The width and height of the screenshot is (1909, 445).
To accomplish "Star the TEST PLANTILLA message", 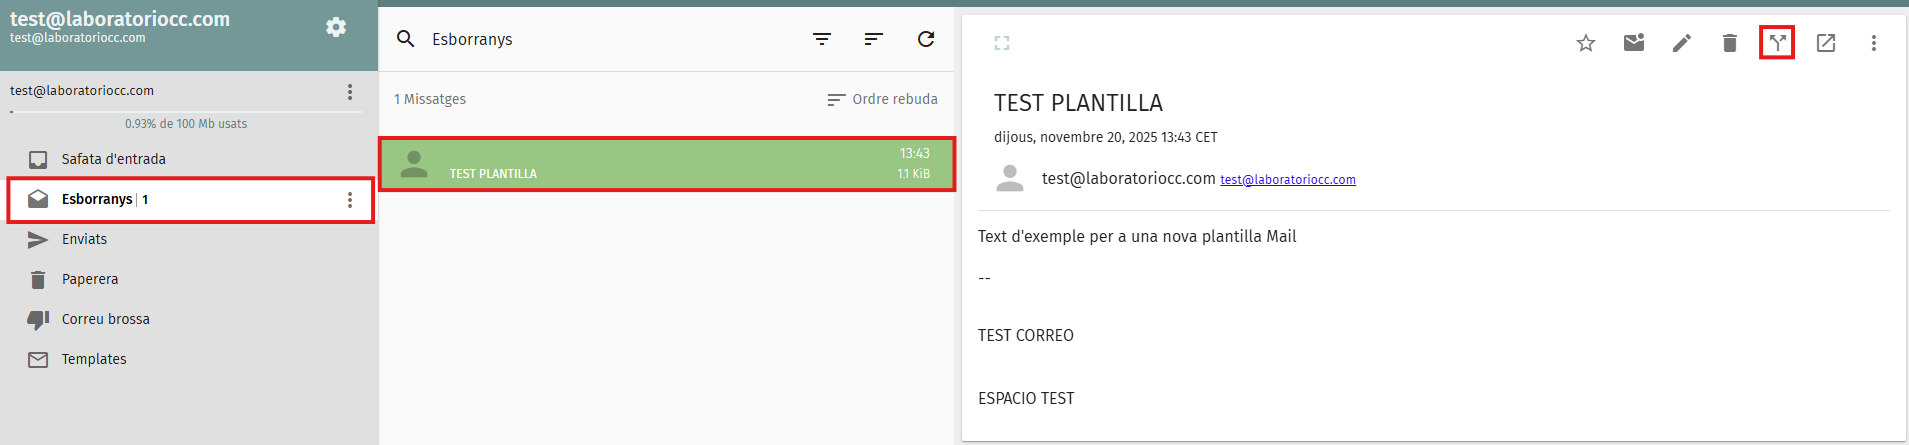I will tap(1586, 43).
